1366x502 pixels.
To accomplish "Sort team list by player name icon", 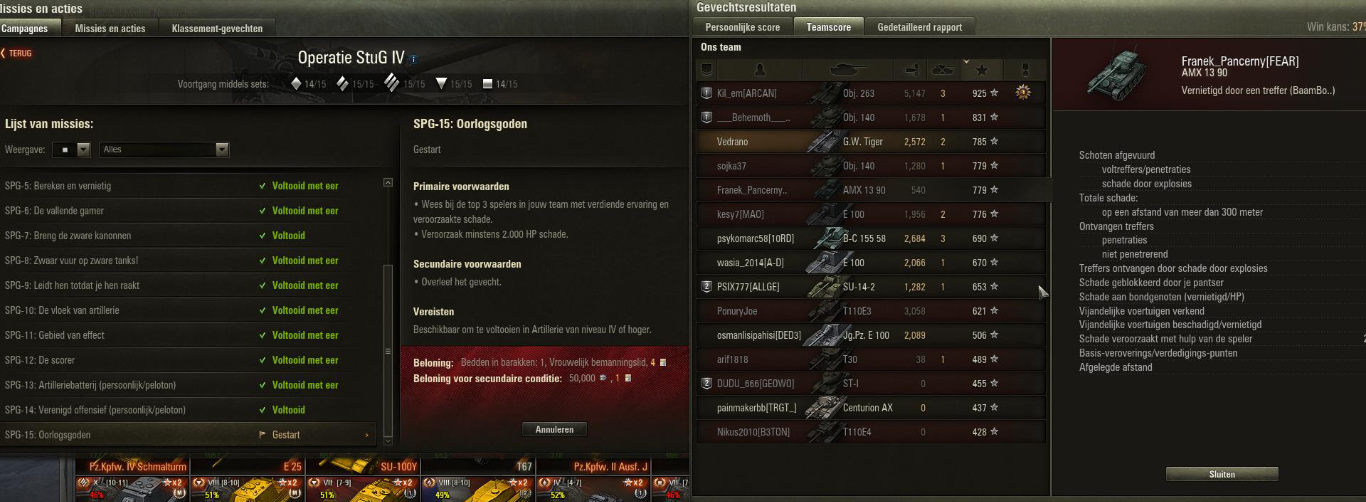I will pos(760,69).
